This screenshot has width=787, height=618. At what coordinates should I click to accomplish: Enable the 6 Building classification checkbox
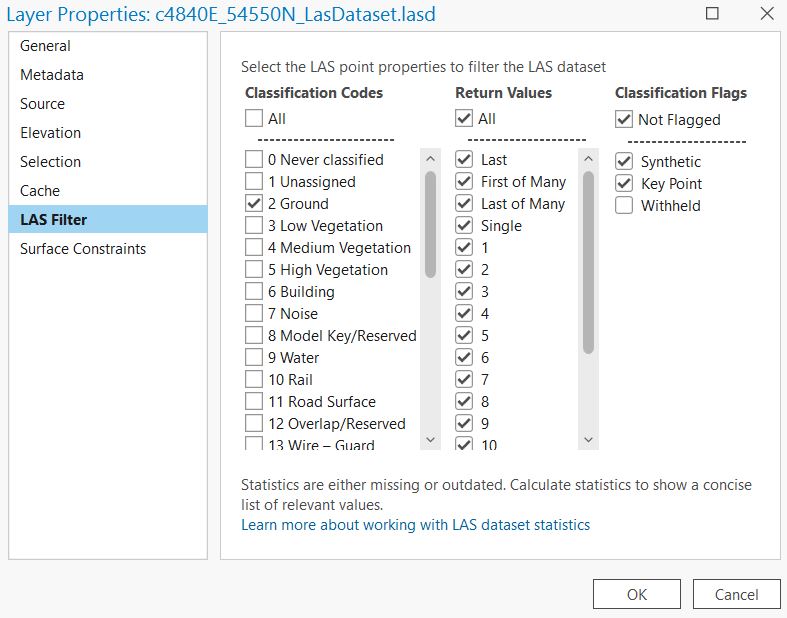point(254,292)
